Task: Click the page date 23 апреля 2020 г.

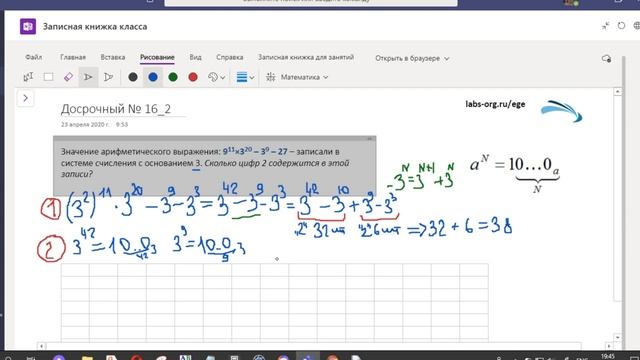Action: tap(85, 124)
